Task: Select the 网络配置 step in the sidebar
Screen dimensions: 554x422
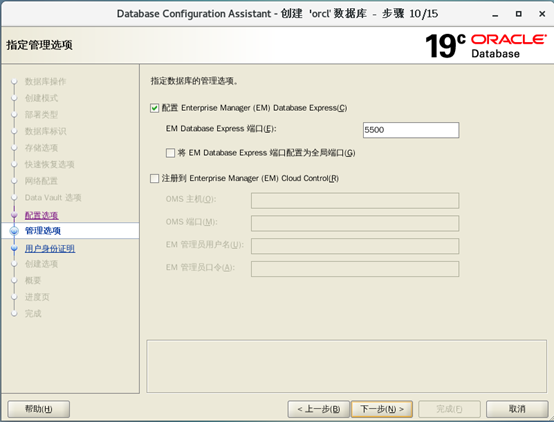Action: (x=41, y=181)
